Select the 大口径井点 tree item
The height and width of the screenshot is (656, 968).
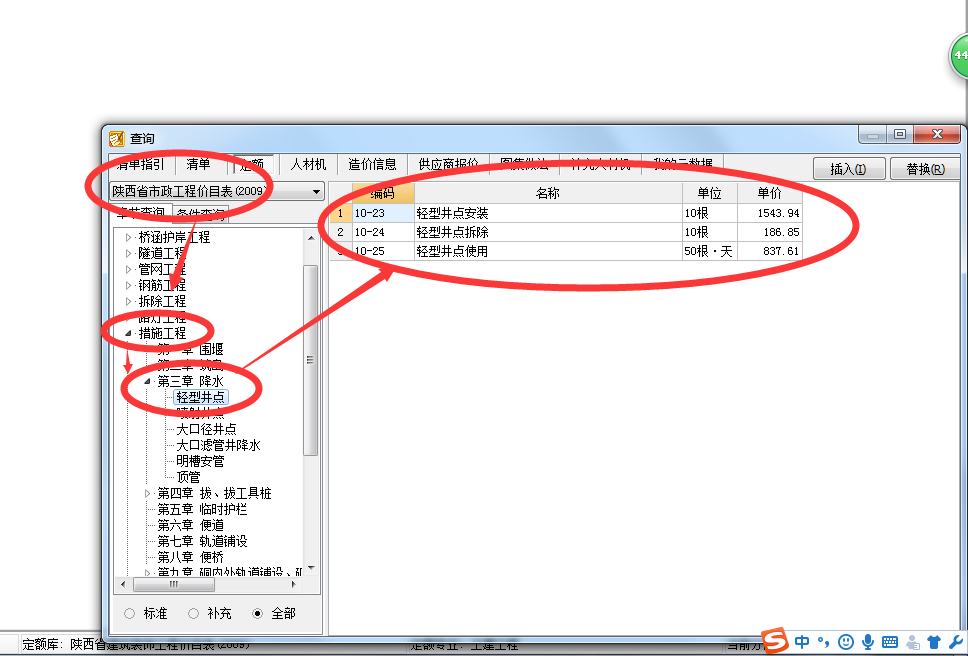click(x=206, y=429)
